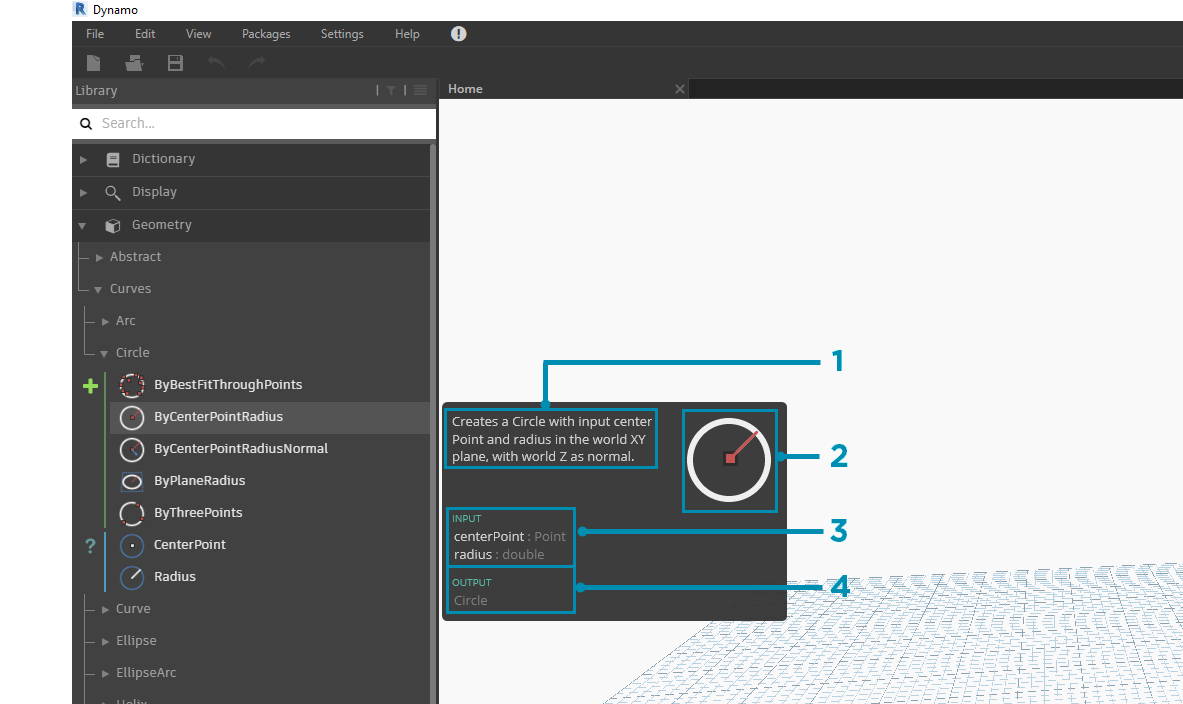The height and width of the screenshot is (704, 1183).
Task: Save the workspace with the save icon
Action: (x=175, y=62)
